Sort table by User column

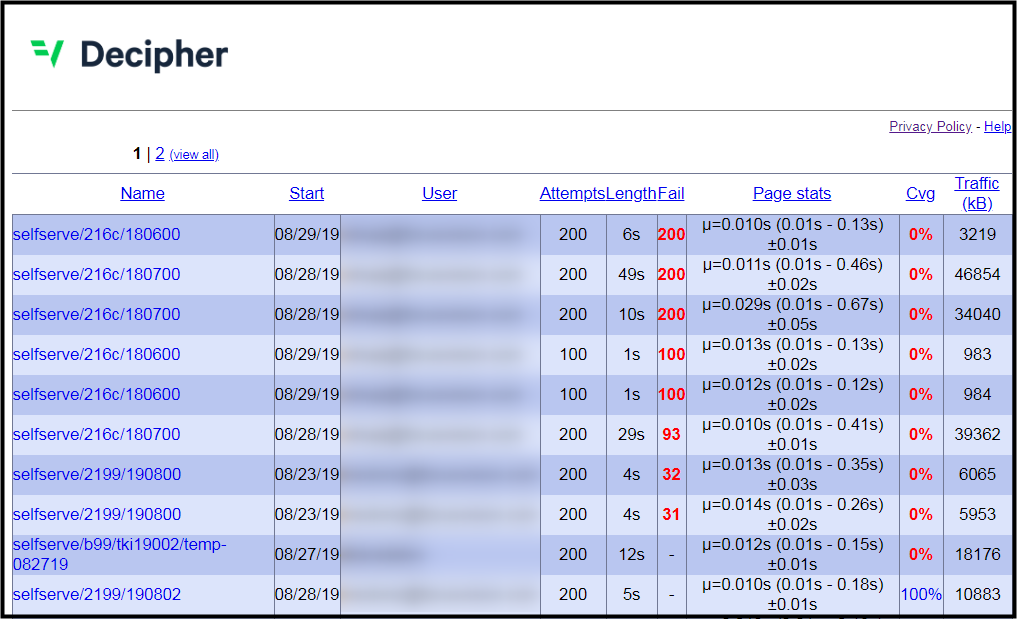tap(440, 193)
